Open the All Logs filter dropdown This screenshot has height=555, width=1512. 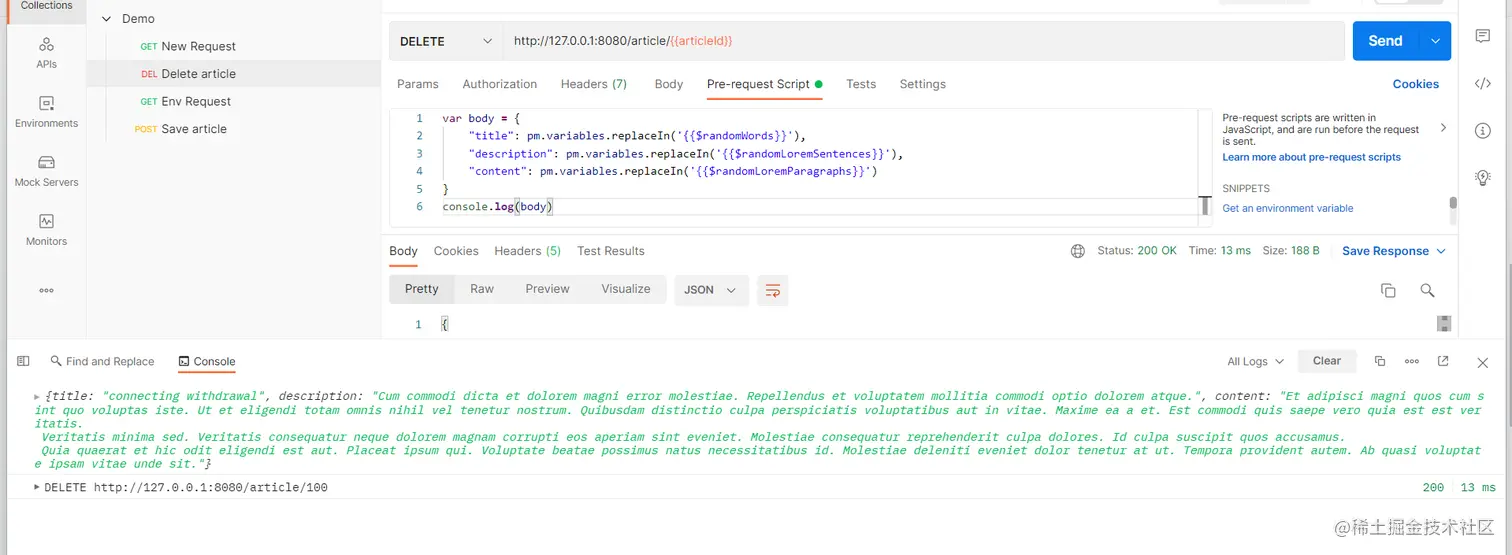[1254, 361]
